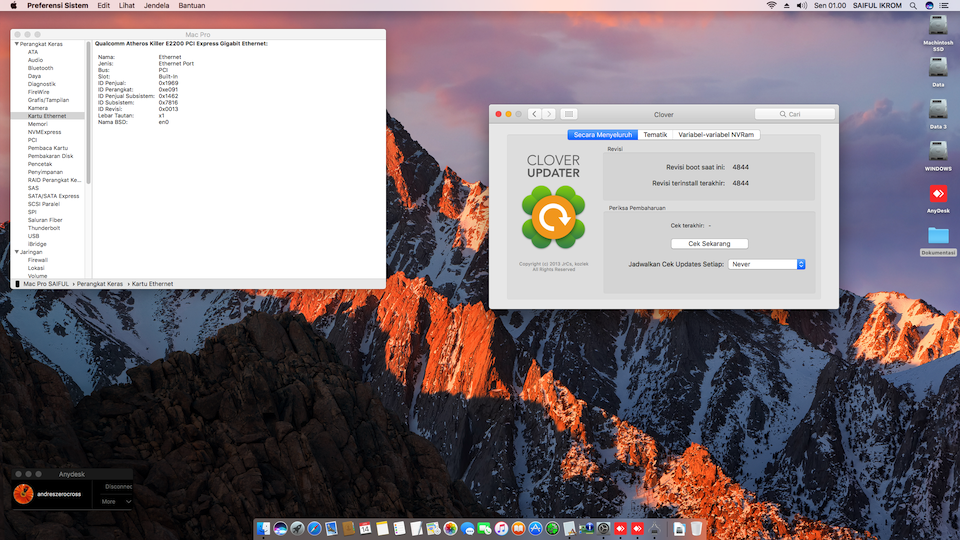960x540 pixels.
Task: Click Disconnect in the Anydesk window
Action: (118, 487)
